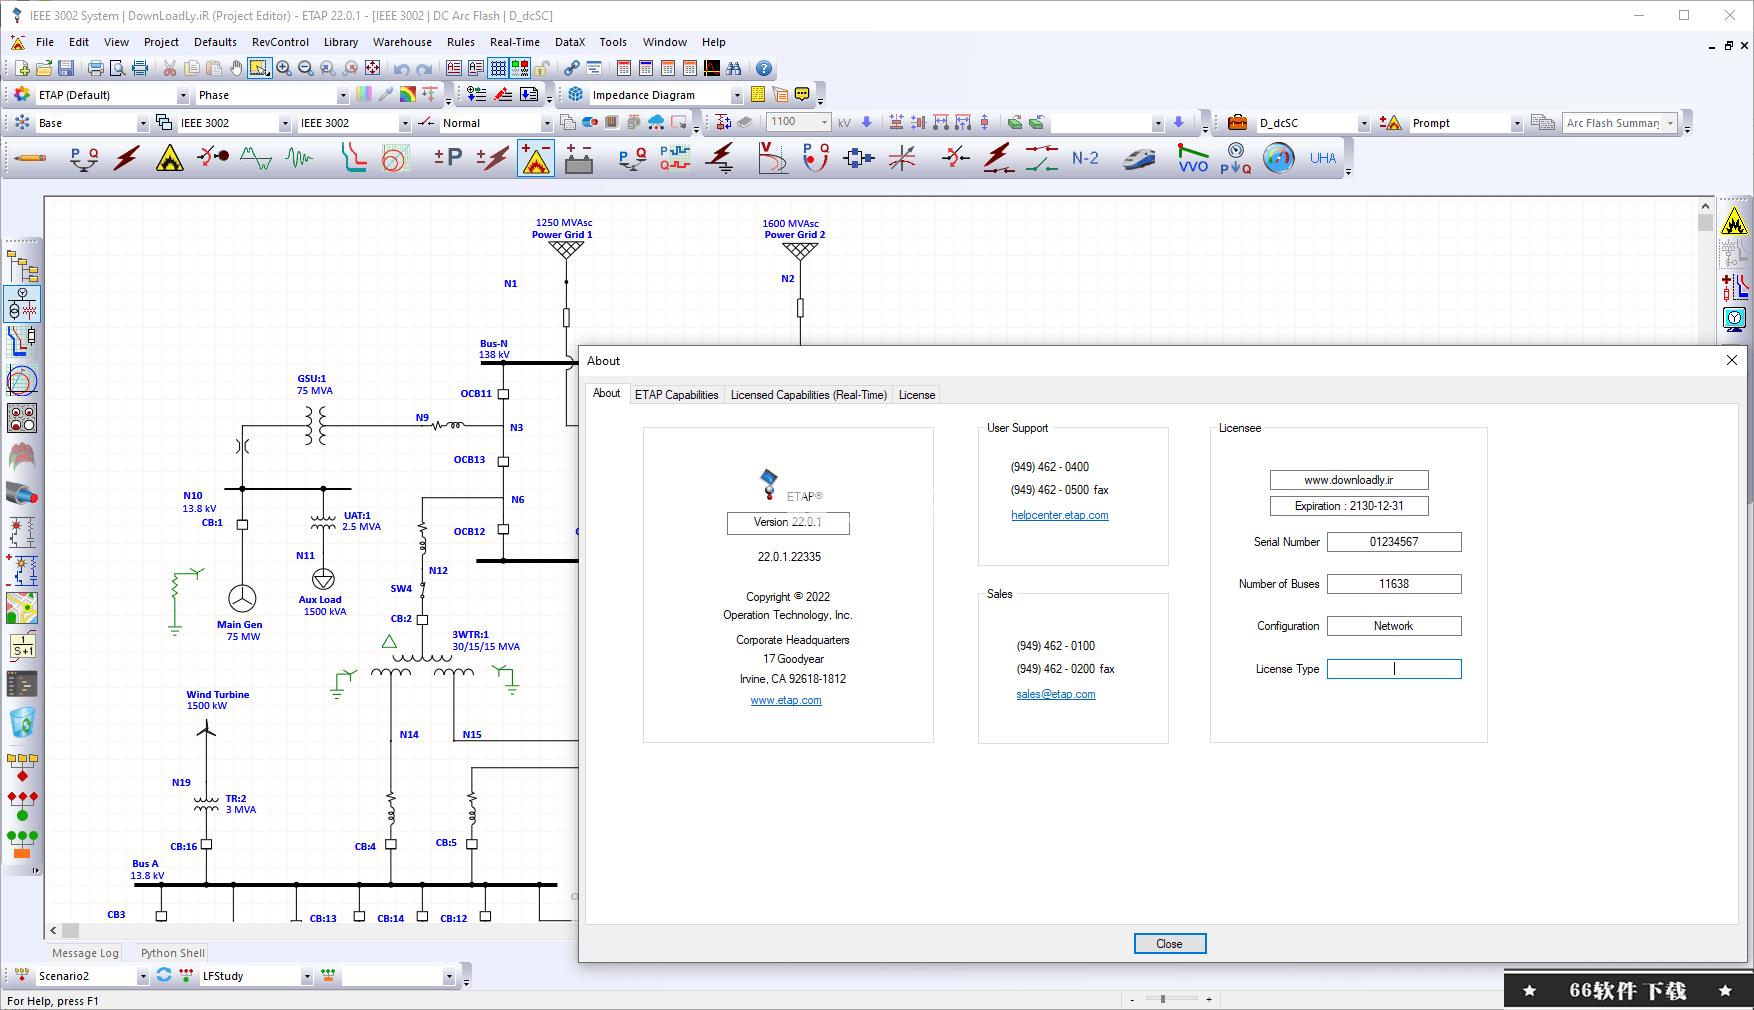Click the Find binoculars icon

tap(734, 68)
